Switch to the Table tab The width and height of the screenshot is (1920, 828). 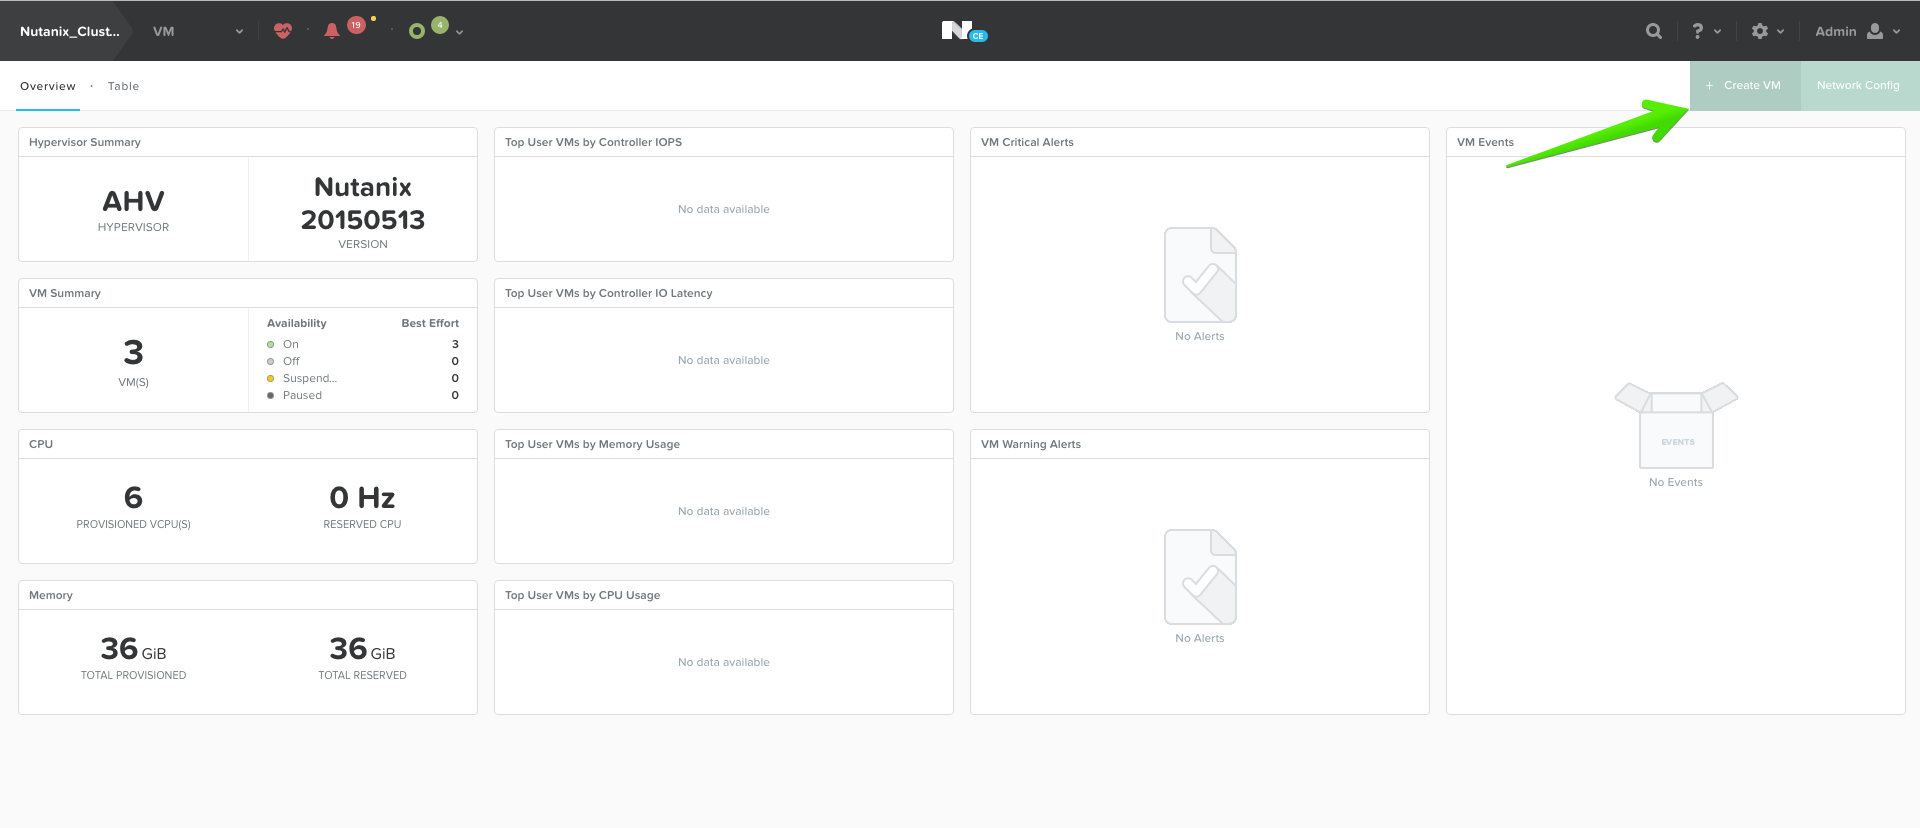[123, 86]
